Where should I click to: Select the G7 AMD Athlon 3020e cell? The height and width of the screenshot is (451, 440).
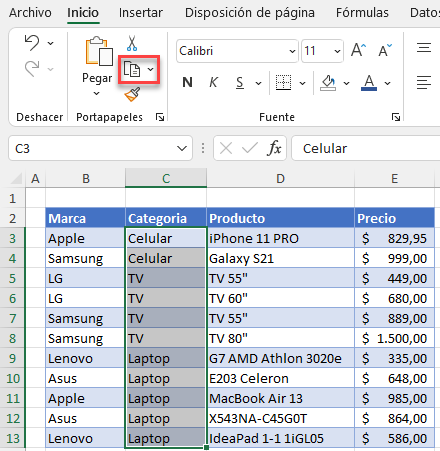point(280,359)
